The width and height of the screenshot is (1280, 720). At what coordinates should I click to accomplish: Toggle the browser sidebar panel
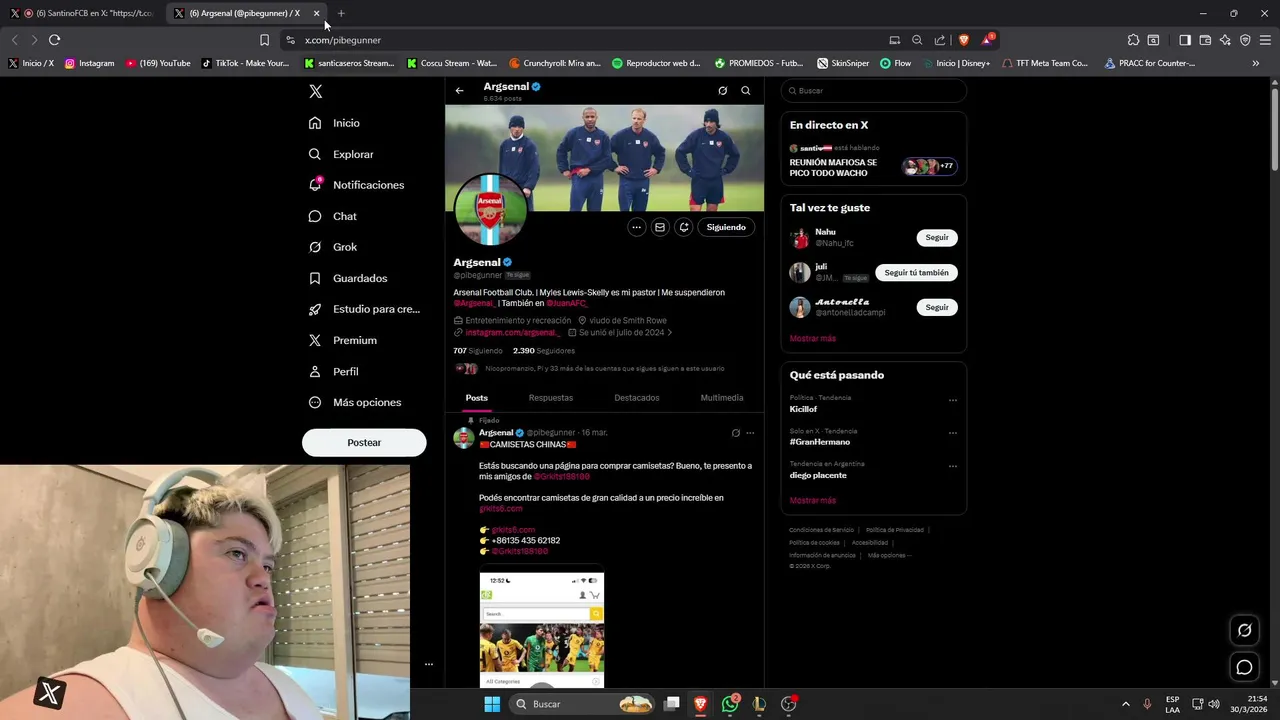click(1185, 40)
